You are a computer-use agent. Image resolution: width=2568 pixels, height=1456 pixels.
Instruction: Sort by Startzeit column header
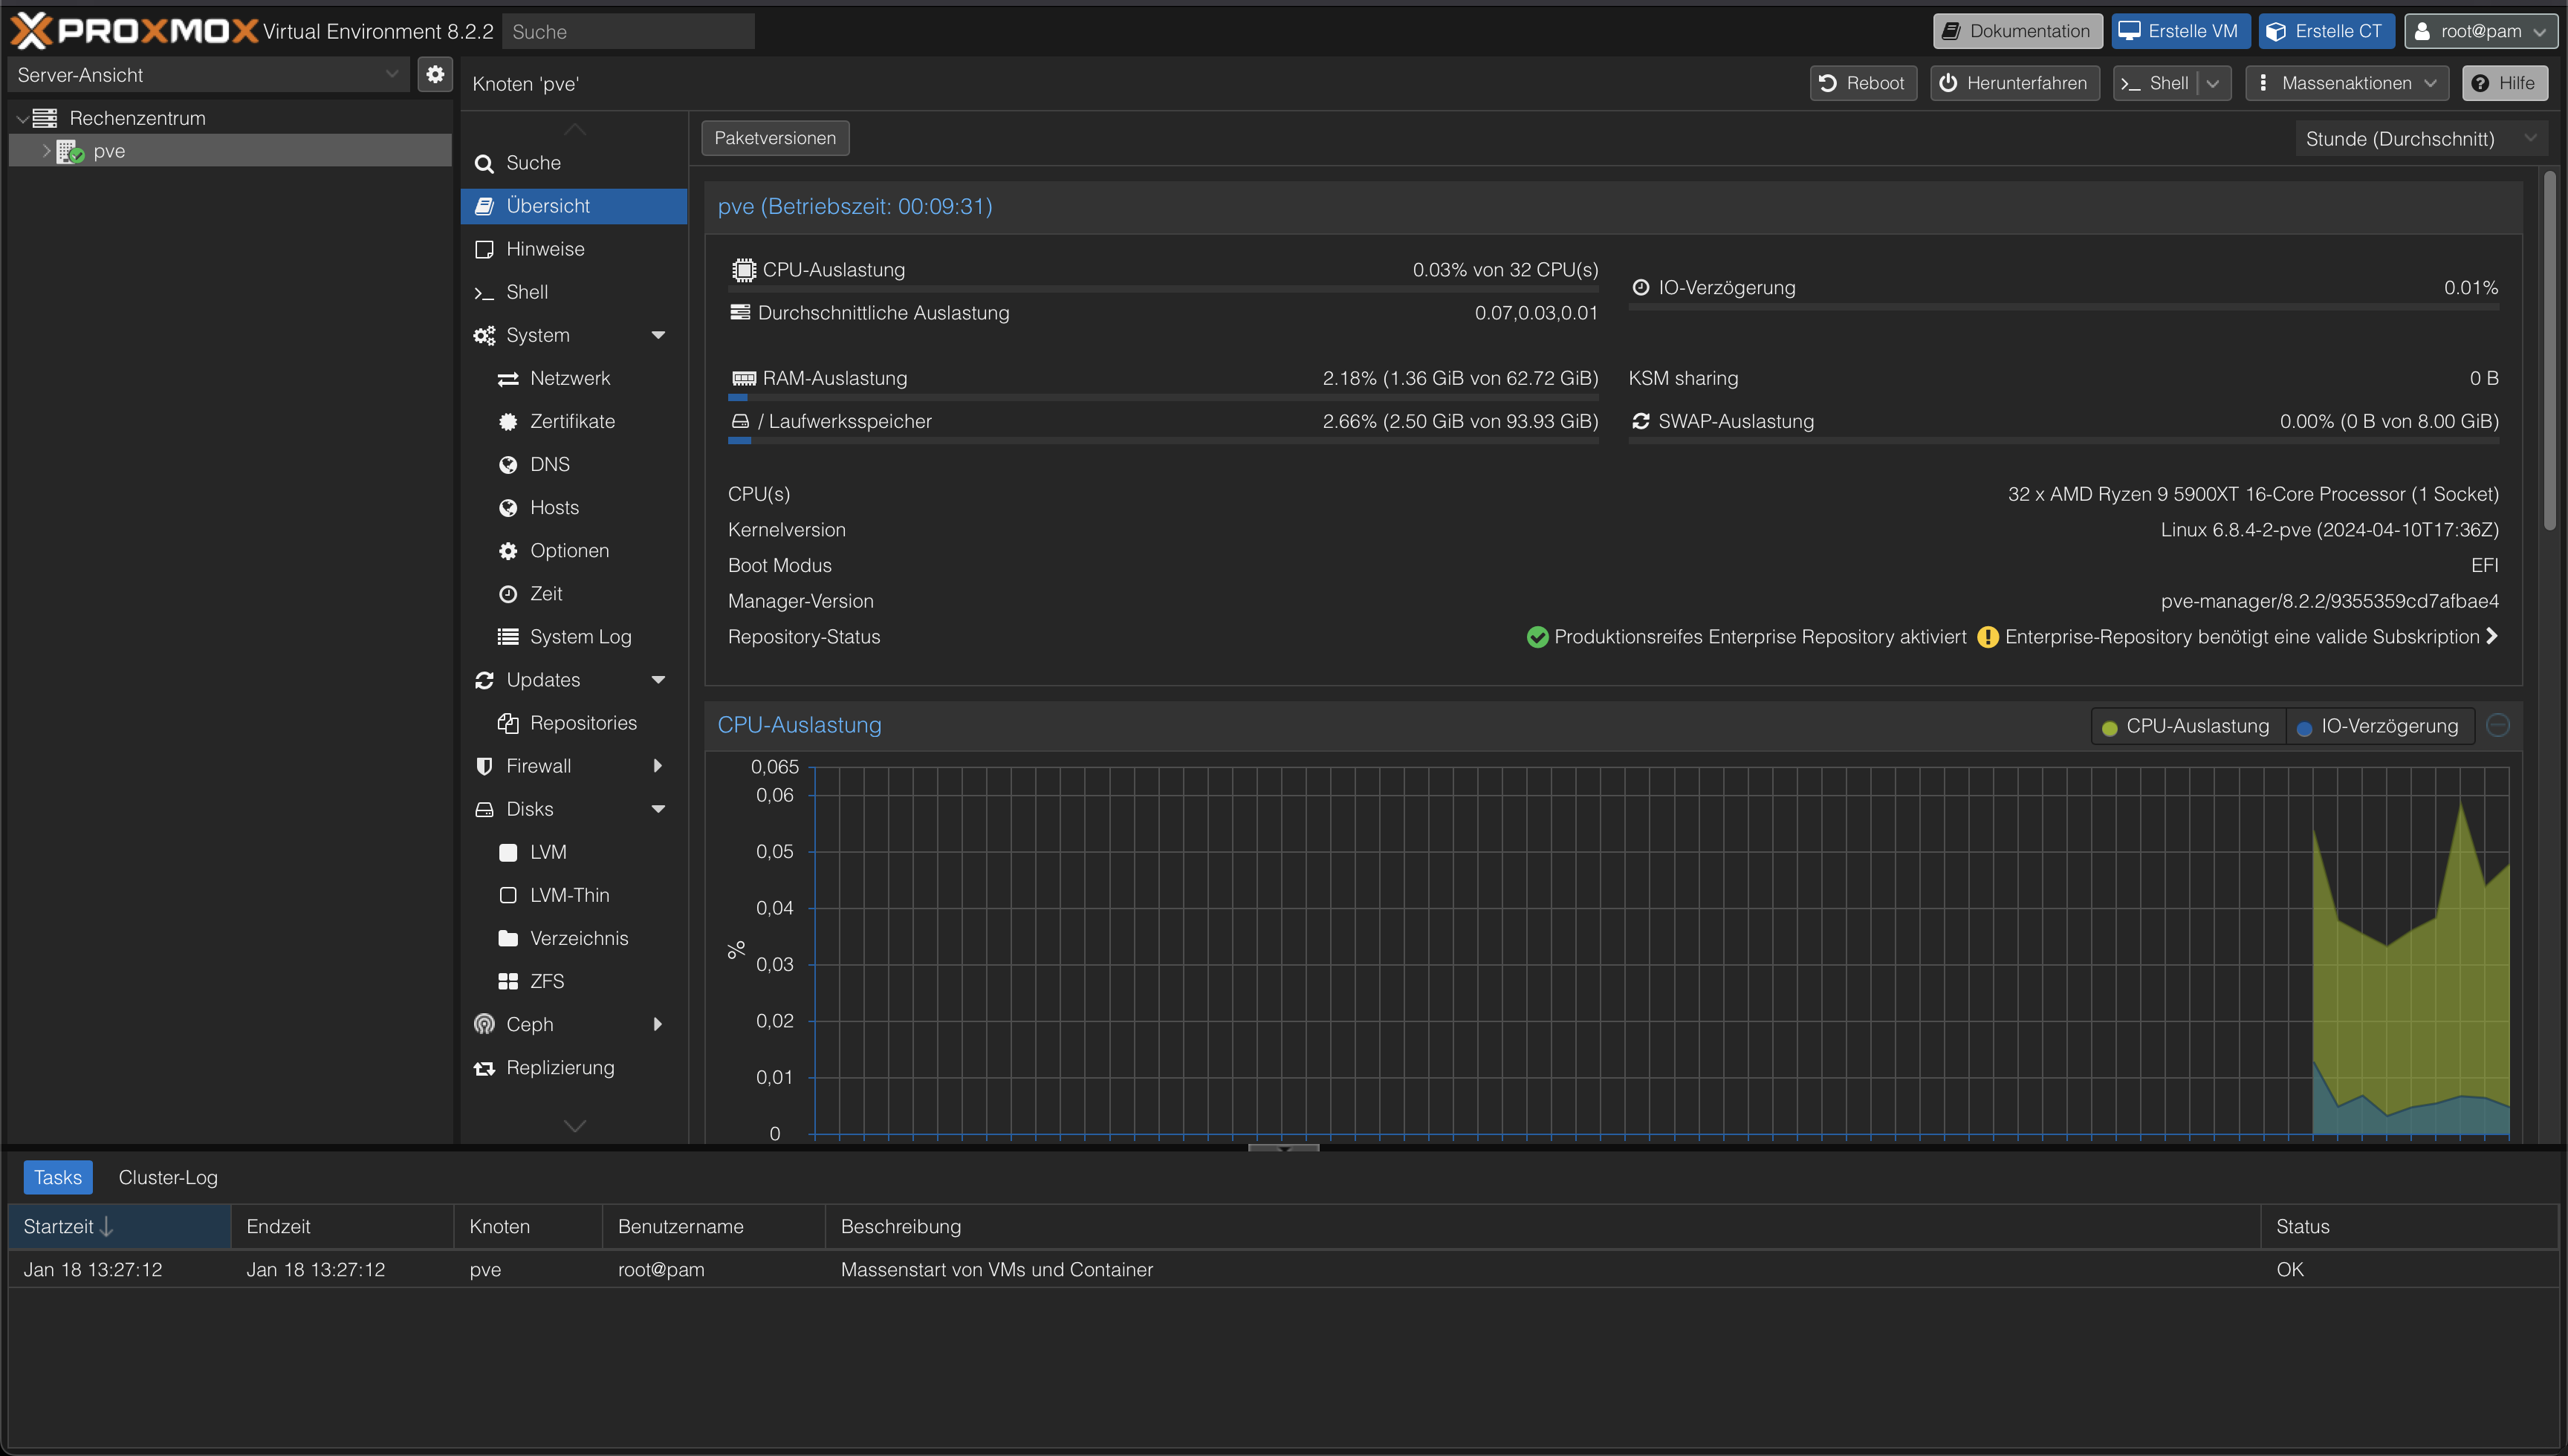coord(120,1226)
